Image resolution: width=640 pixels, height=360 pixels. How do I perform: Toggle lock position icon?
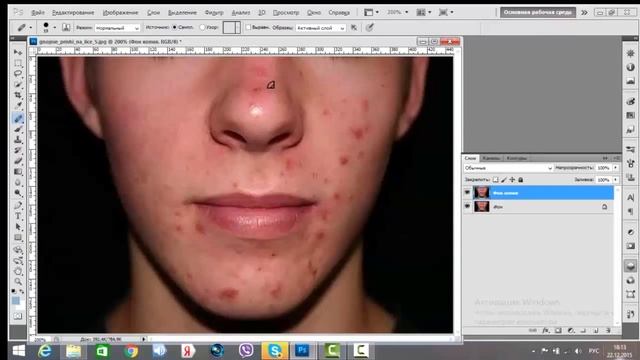(x=512, y=180)
